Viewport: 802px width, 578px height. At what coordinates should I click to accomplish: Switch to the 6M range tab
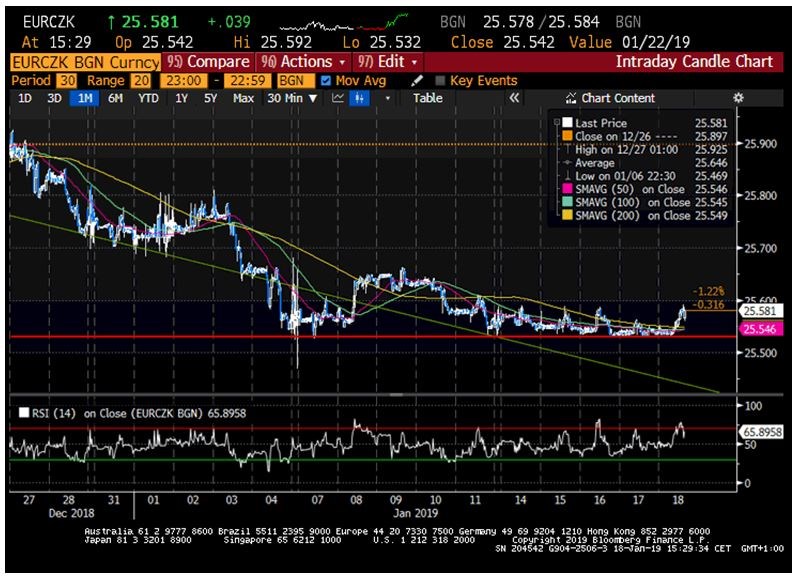point(115,98)
